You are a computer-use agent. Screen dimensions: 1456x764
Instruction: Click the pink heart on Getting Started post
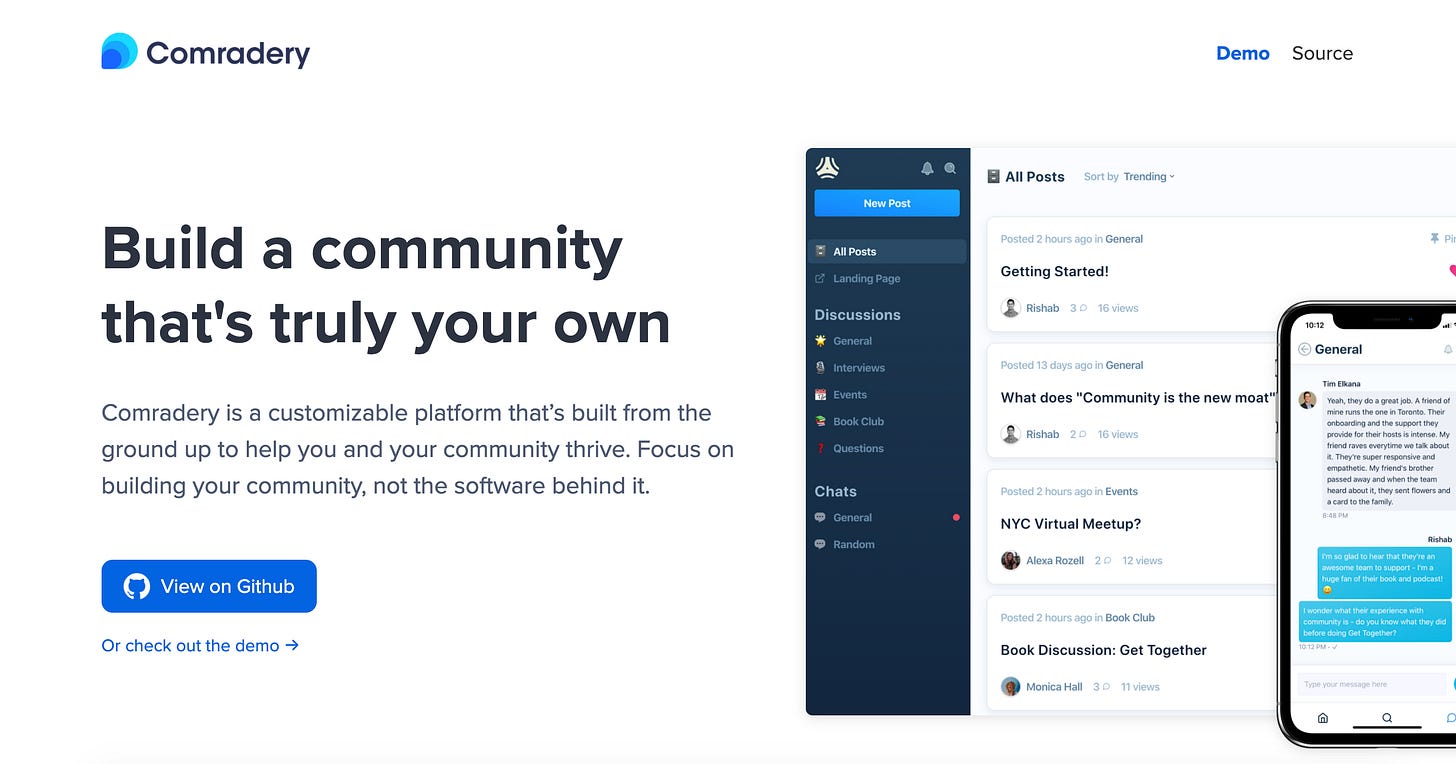click(1452, 270)
